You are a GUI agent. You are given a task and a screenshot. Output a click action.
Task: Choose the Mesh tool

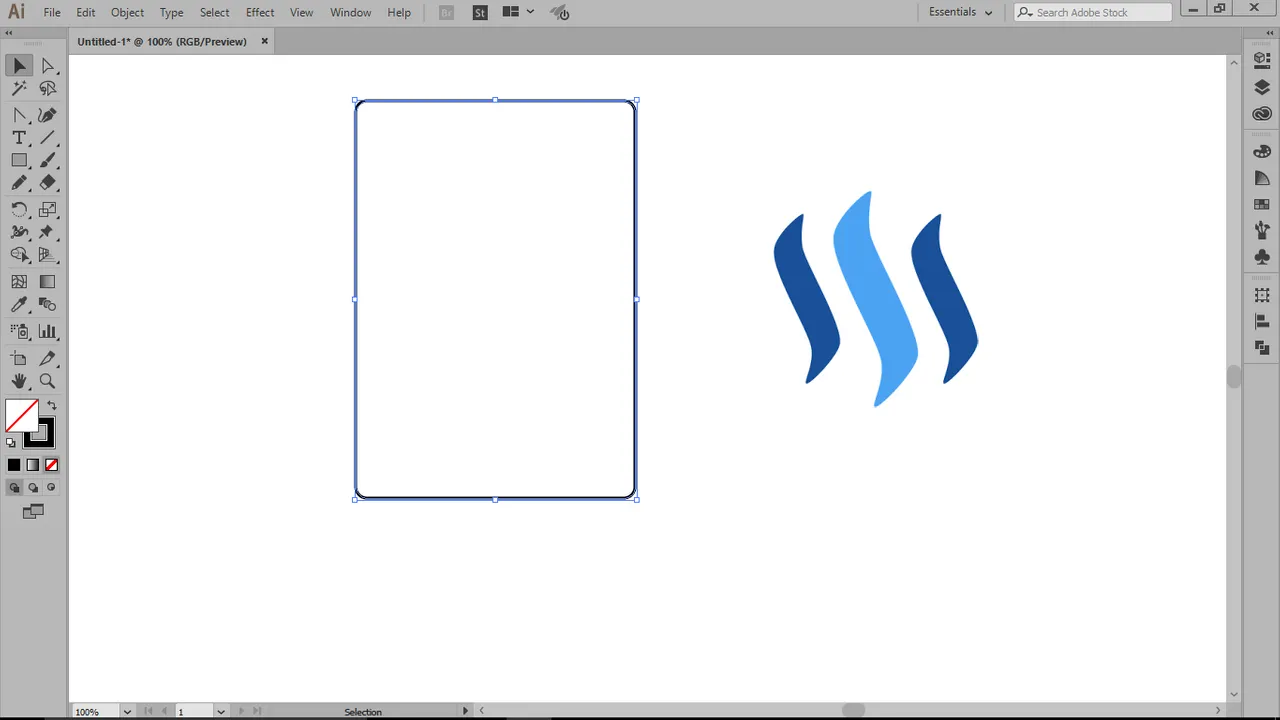tap(20, 282)
